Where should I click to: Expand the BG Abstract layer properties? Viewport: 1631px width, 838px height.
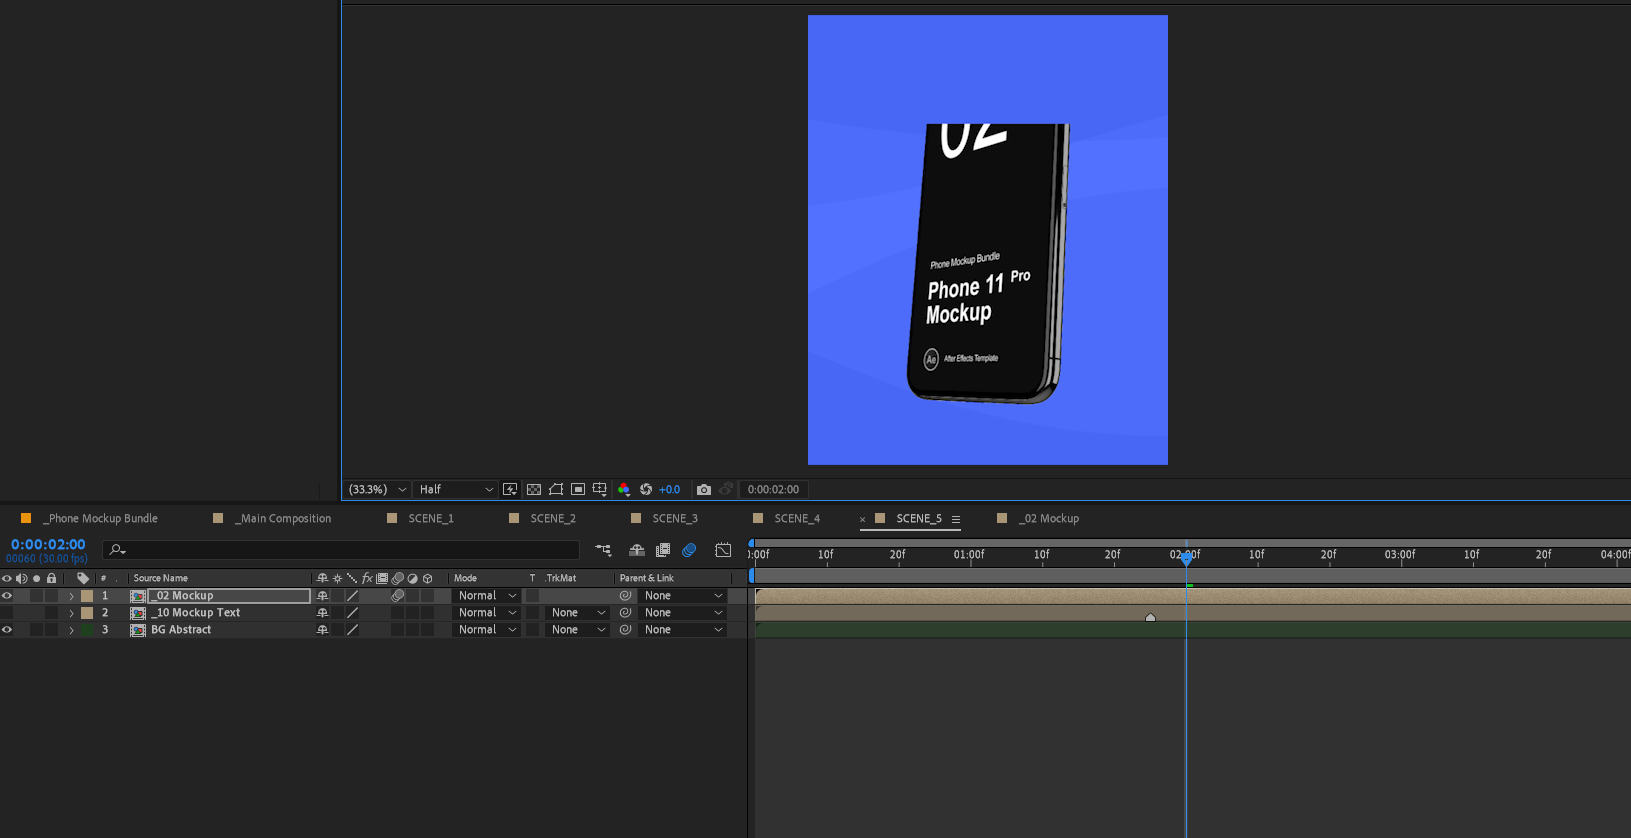point(71,630)
